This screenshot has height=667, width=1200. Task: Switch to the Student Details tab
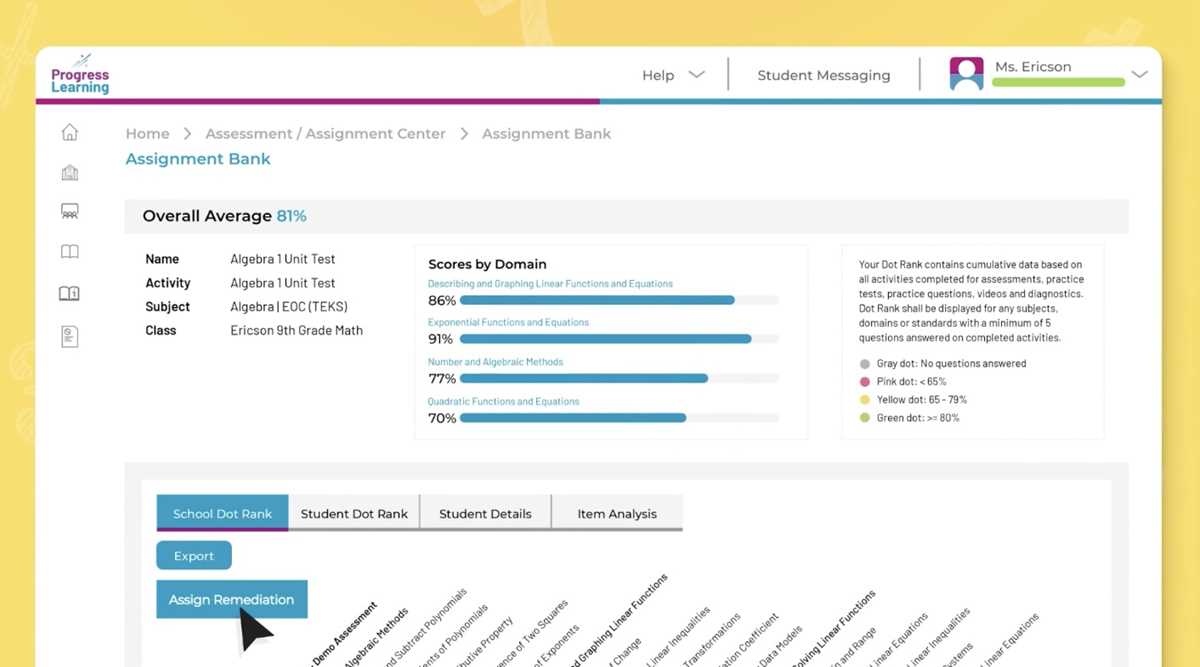click(485, 513)
